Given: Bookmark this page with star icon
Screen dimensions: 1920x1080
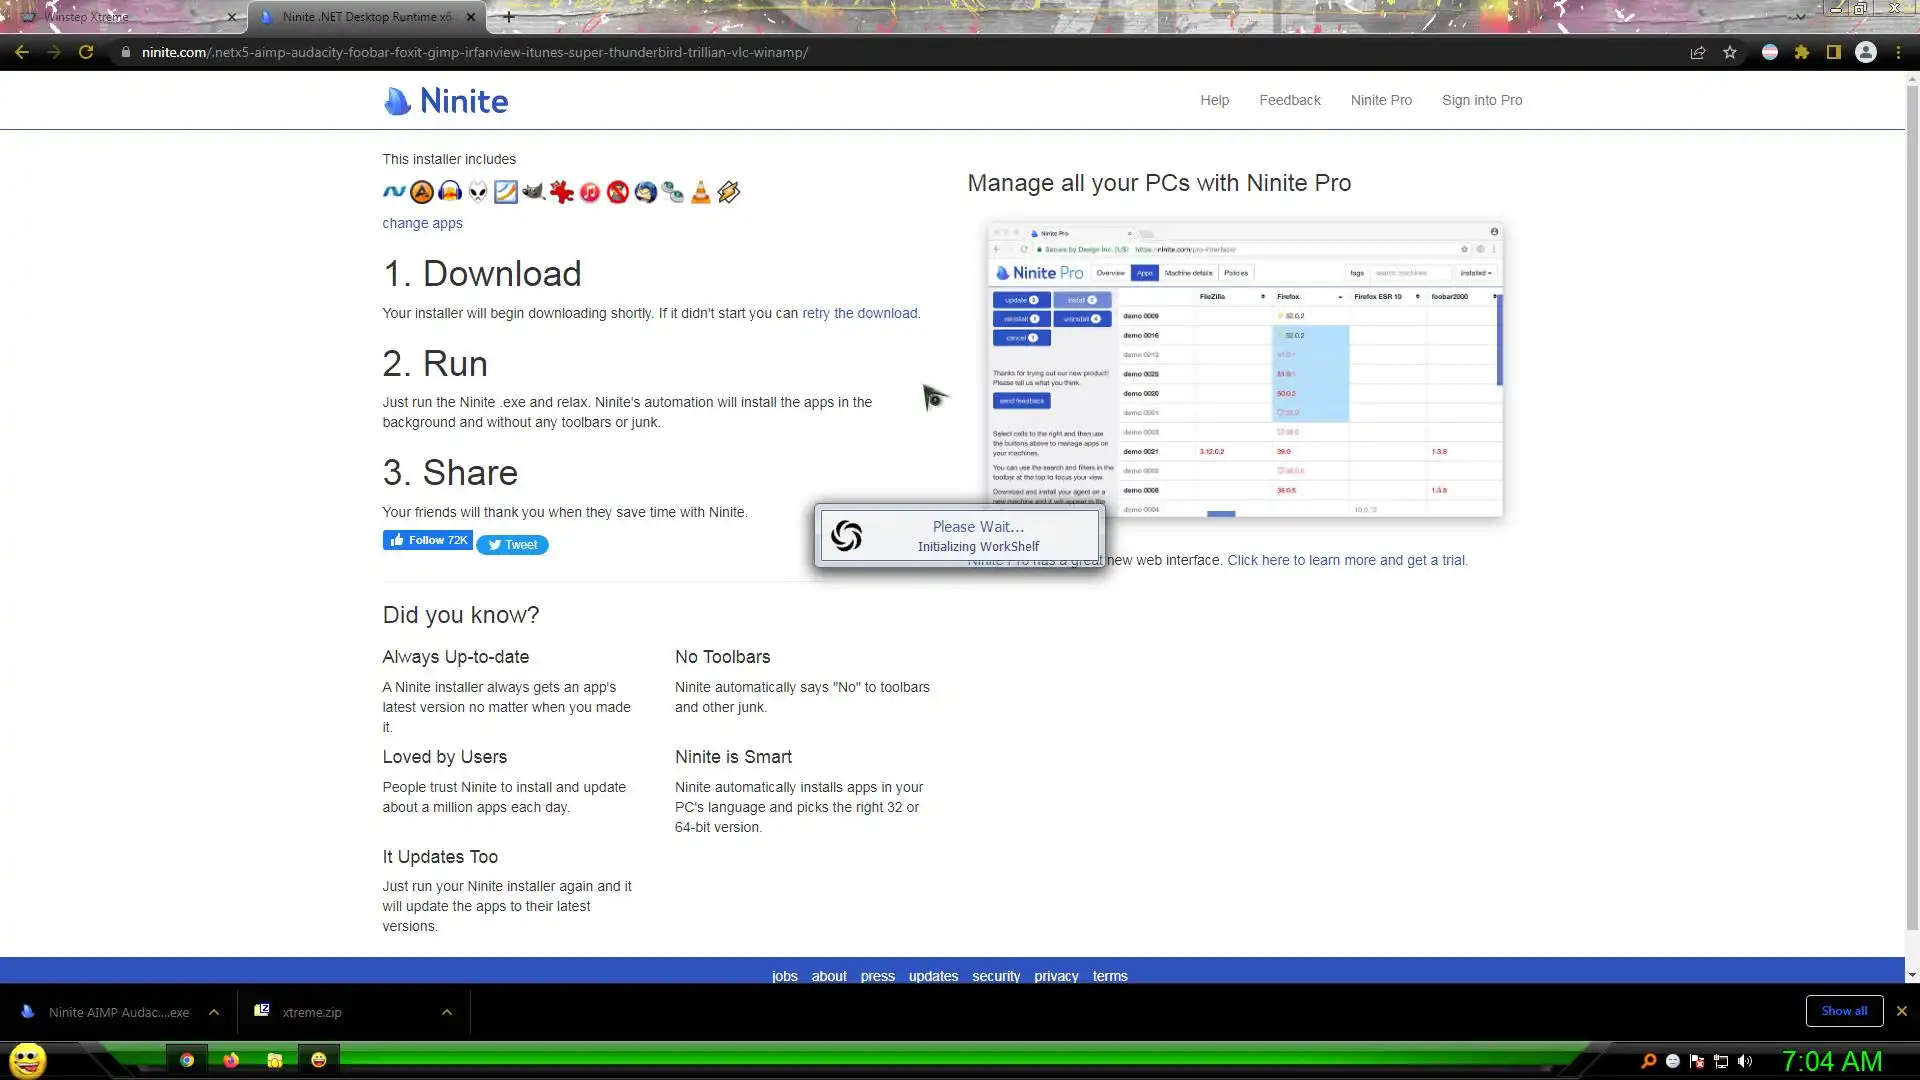Looking at the screenshot, I should tap(1730, 52).
